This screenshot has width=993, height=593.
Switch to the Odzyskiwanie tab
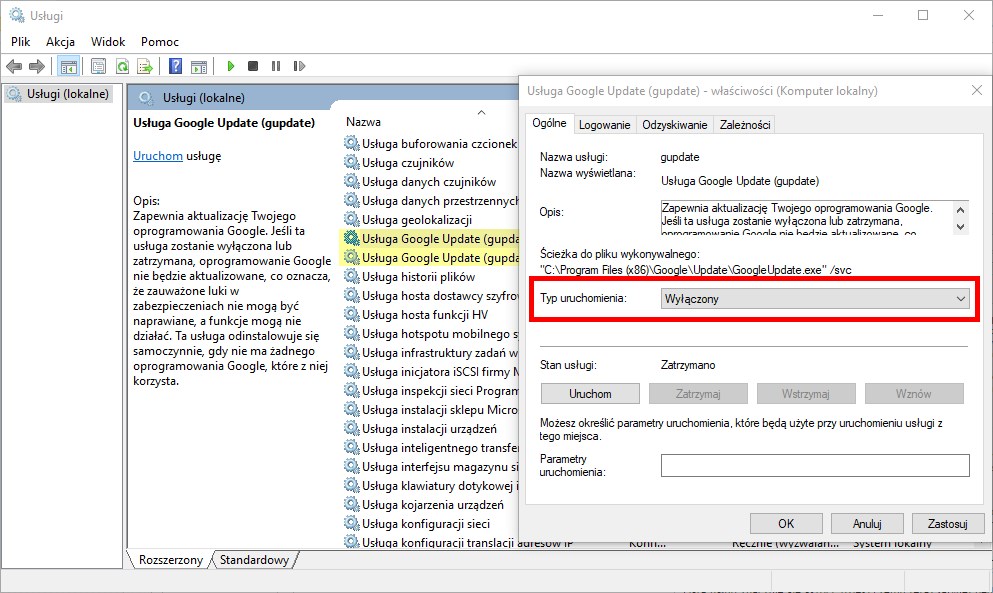(674, 125)
